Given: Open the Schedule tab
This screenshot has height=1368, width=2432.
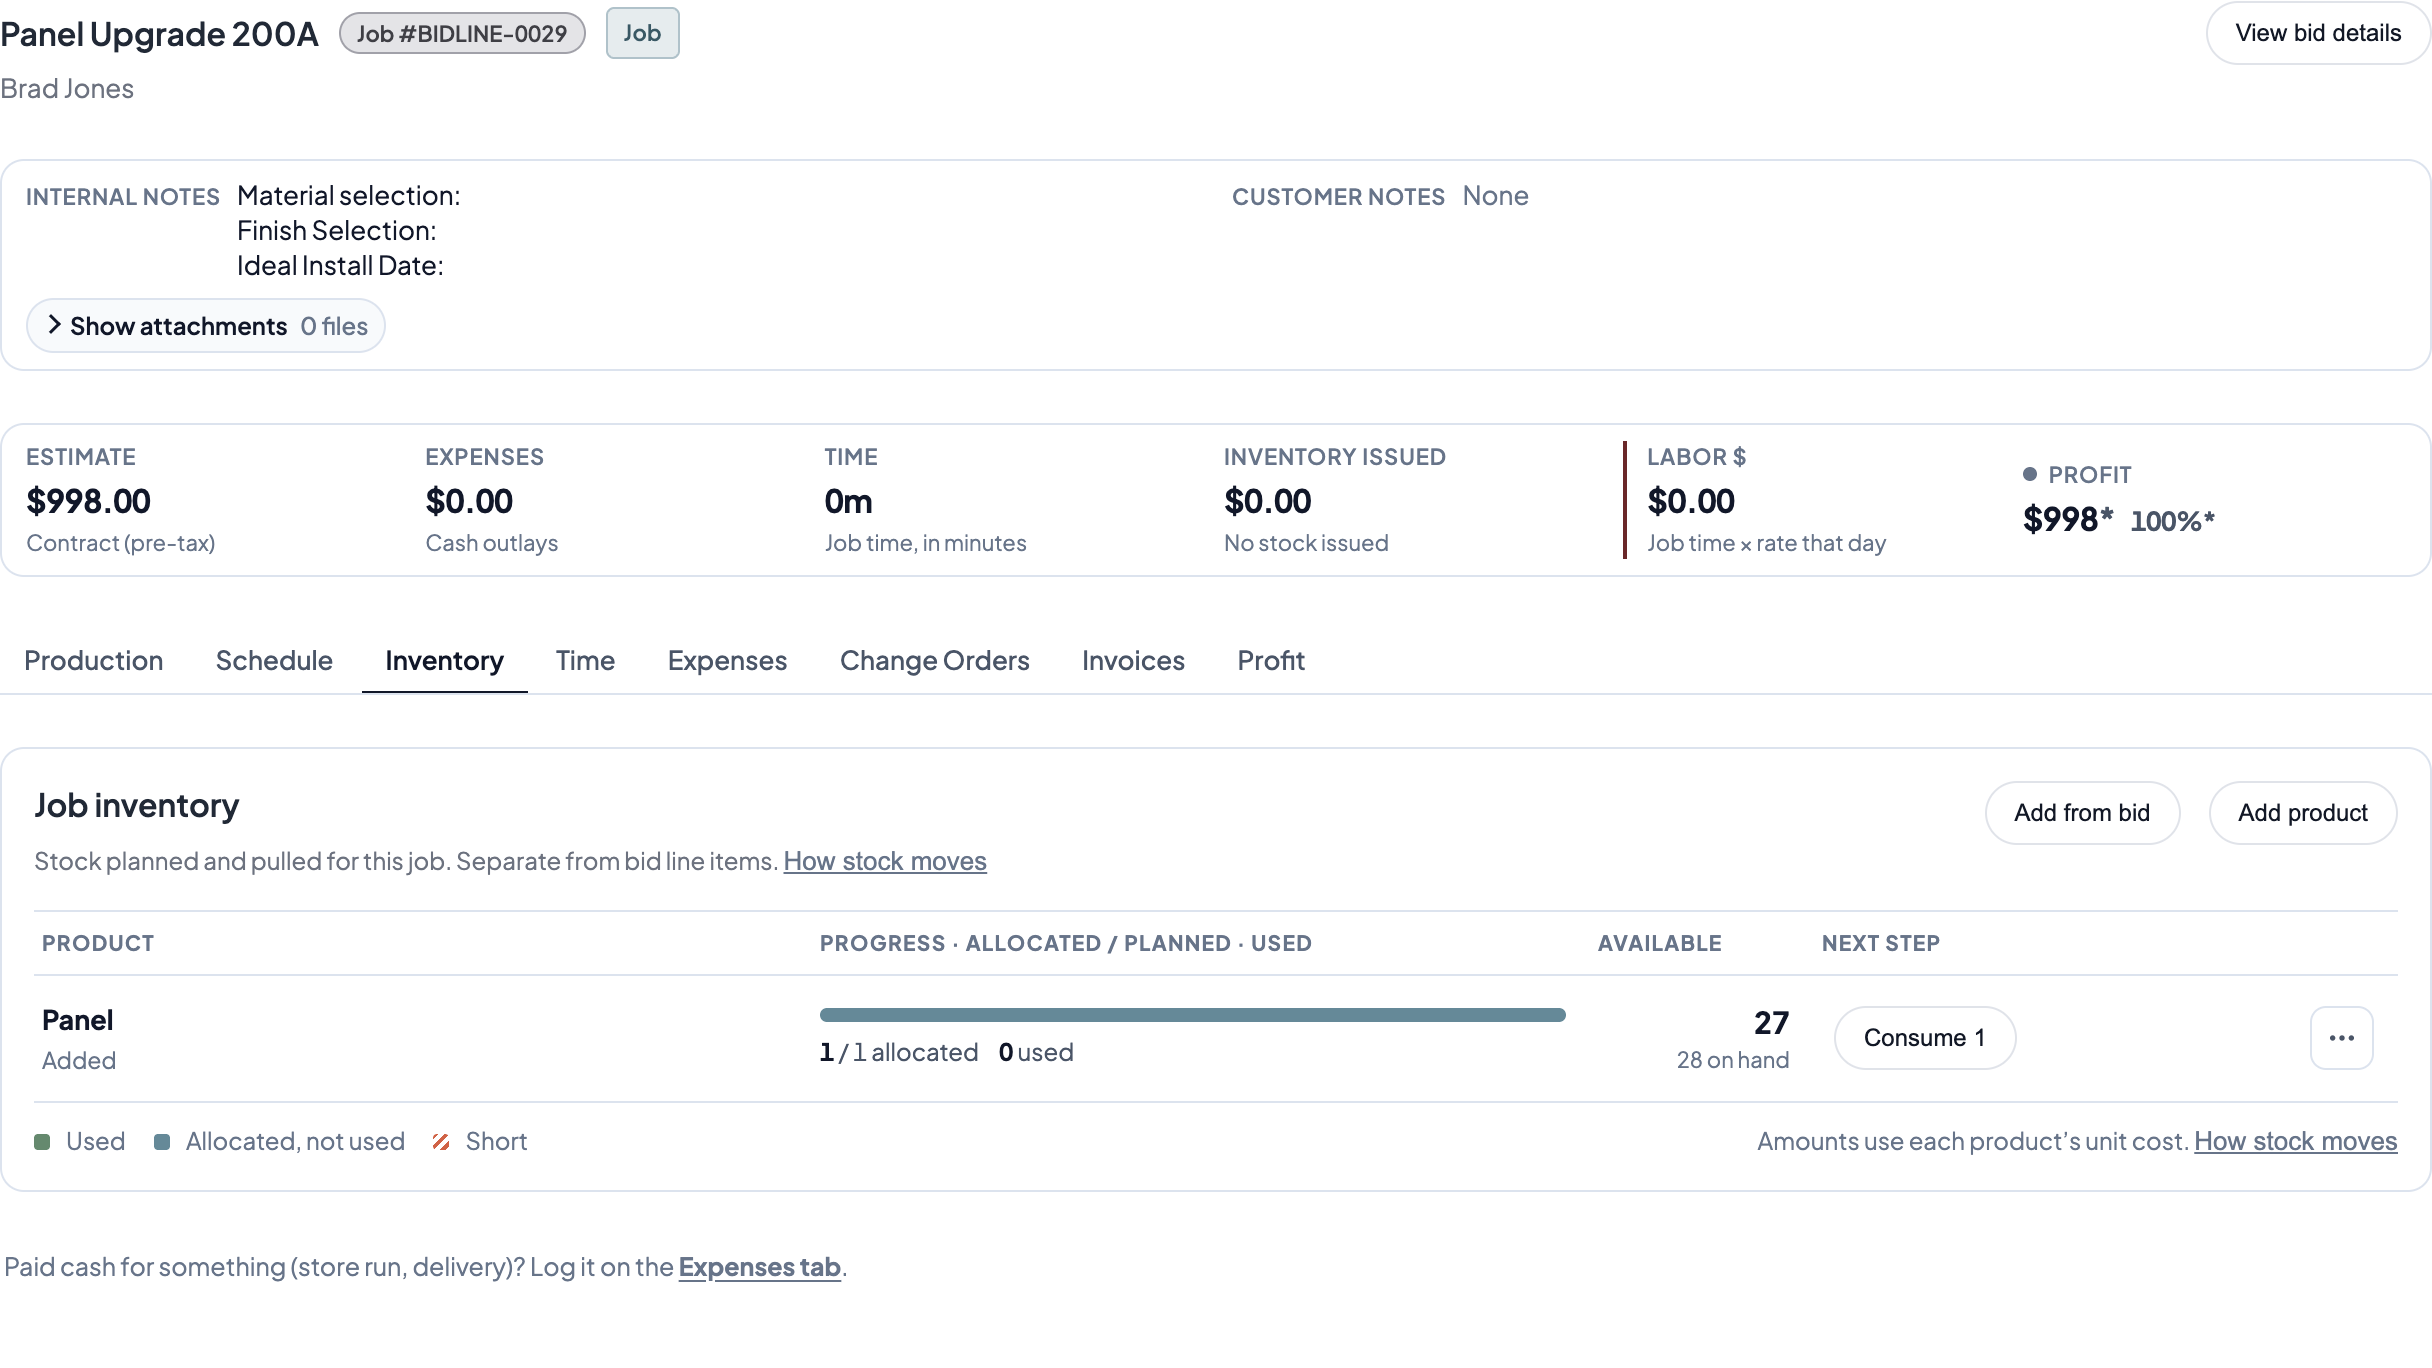Looking at the screenshot, I should click(x=274, y=660).
